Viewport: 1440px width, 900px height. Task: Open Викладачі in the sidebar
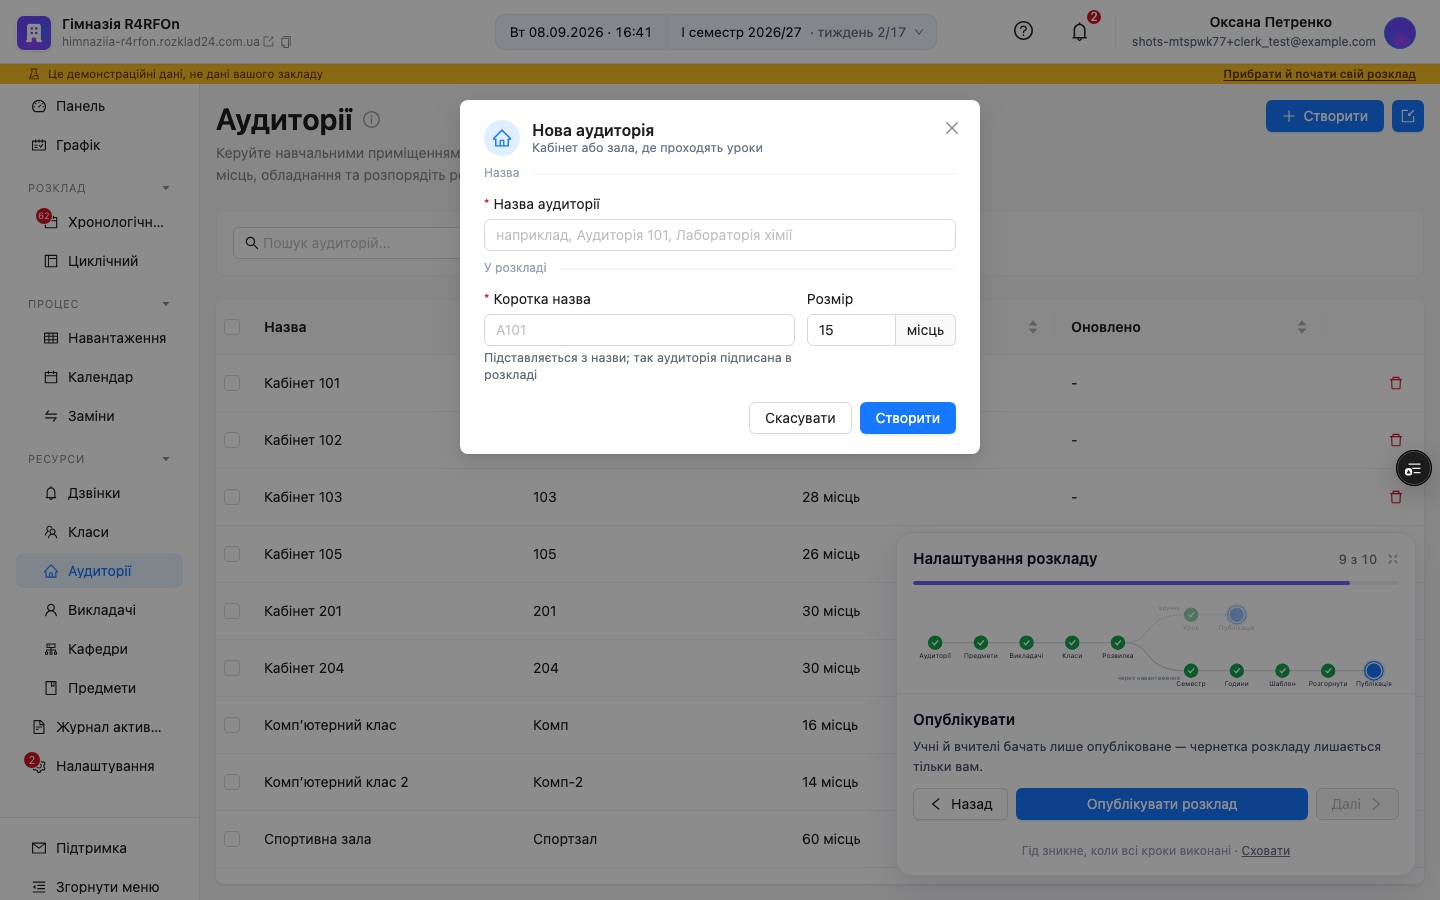[99, 610]
